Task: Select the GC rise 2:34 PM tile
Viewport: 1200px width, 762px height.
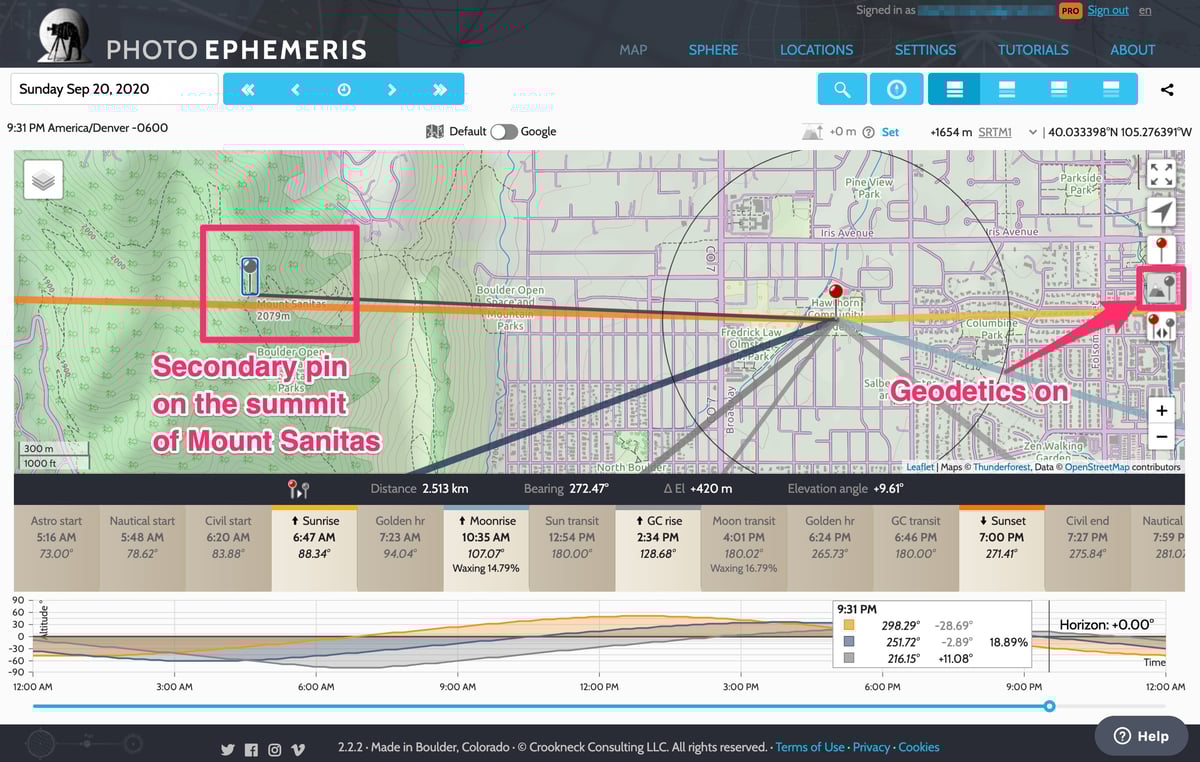Action: click(x=658, y=547)
